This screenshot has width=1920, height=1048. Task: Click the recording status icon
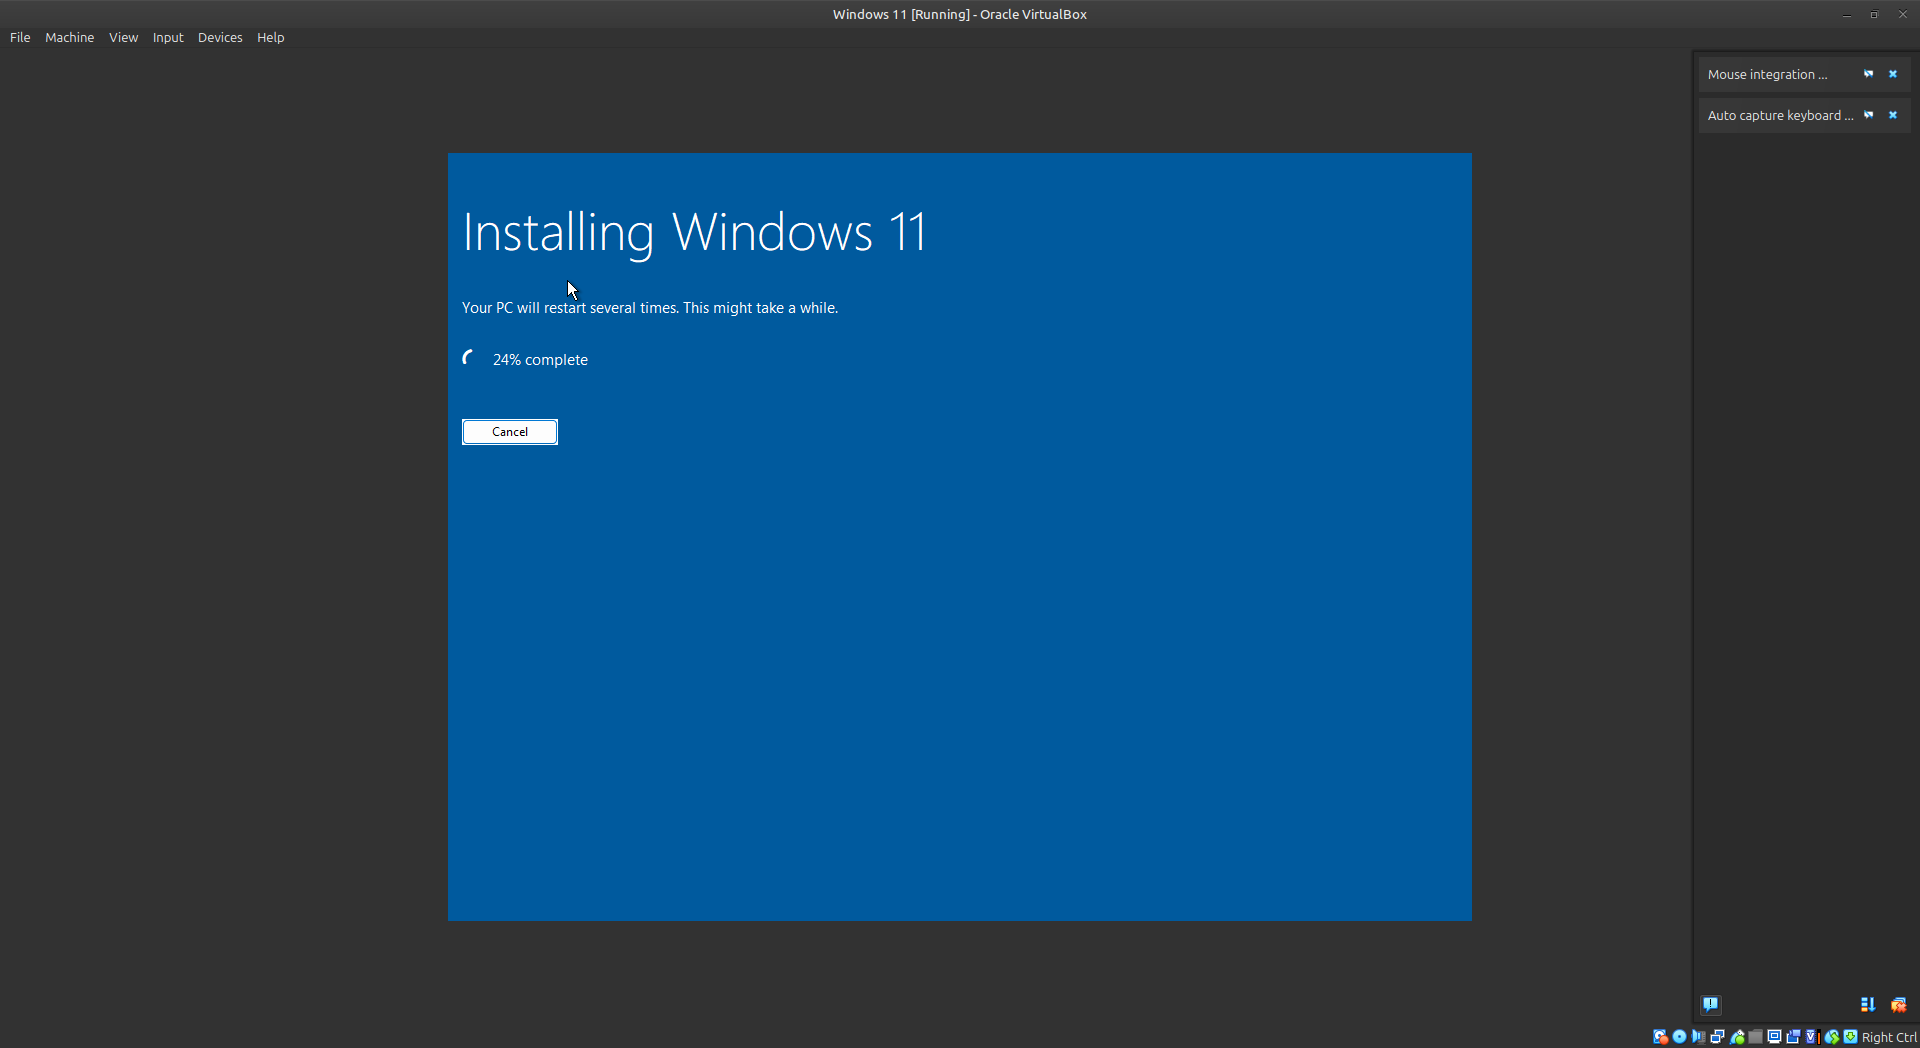1793,1037
